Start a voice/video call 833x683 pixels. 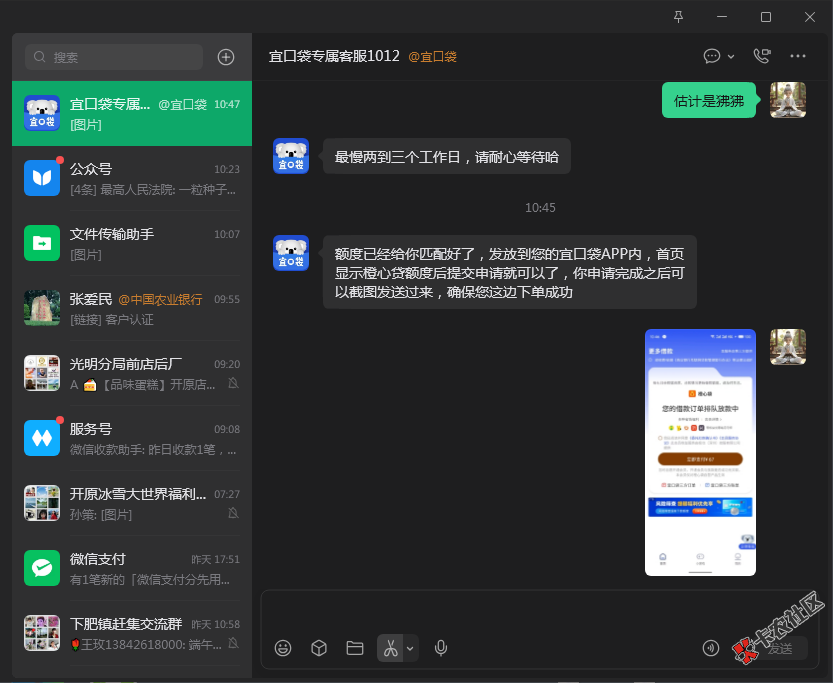pyautogui.click(x=762, y=56)
